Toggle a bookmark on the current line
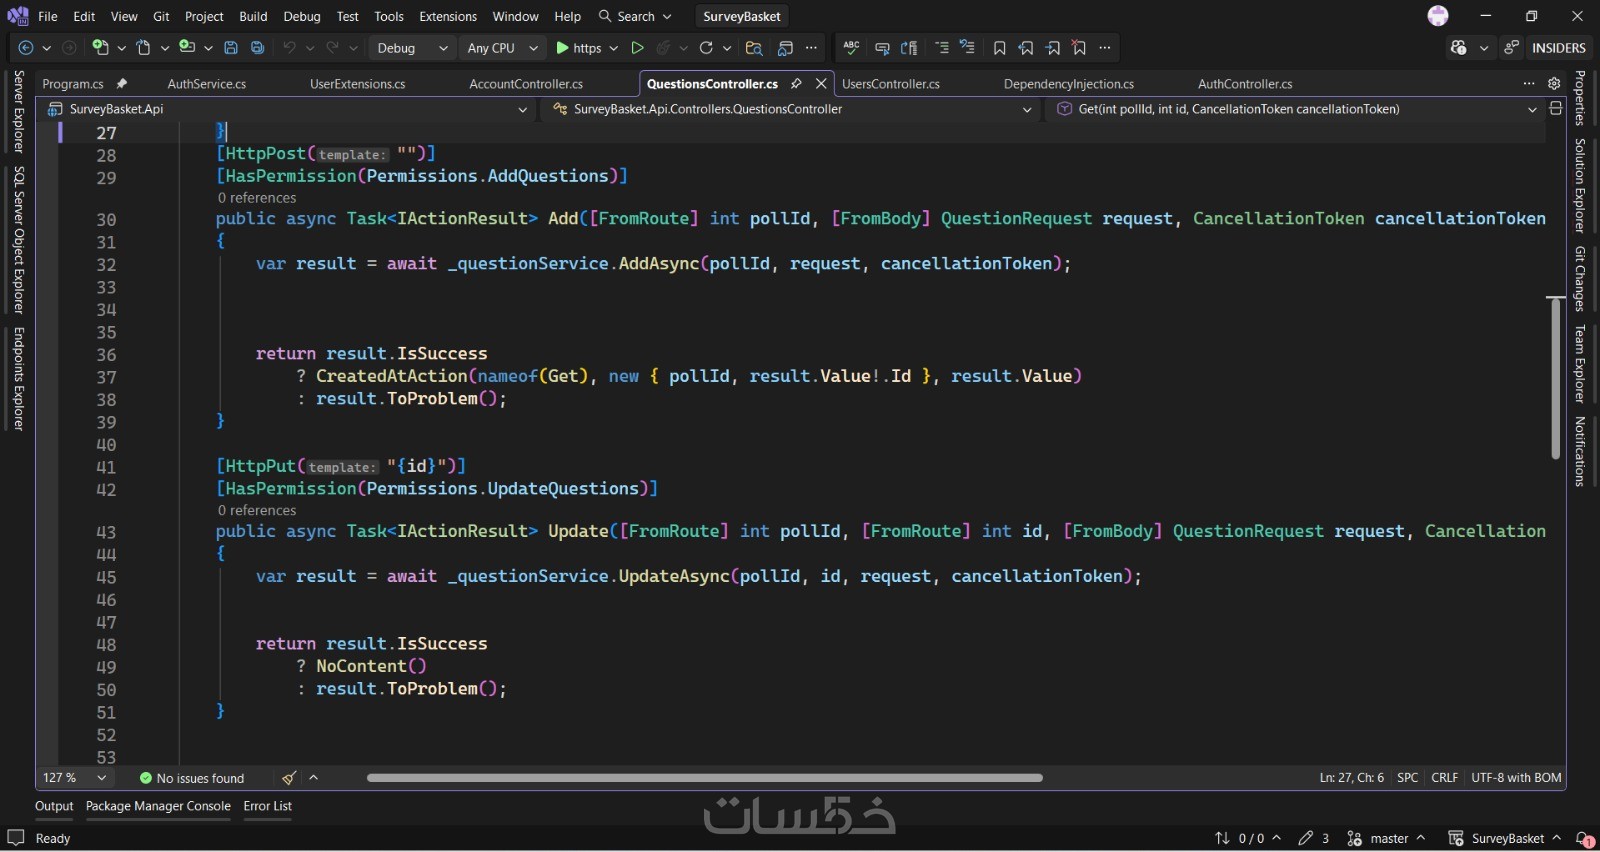This screenshot has width=1600, height=852. point(999,48)
